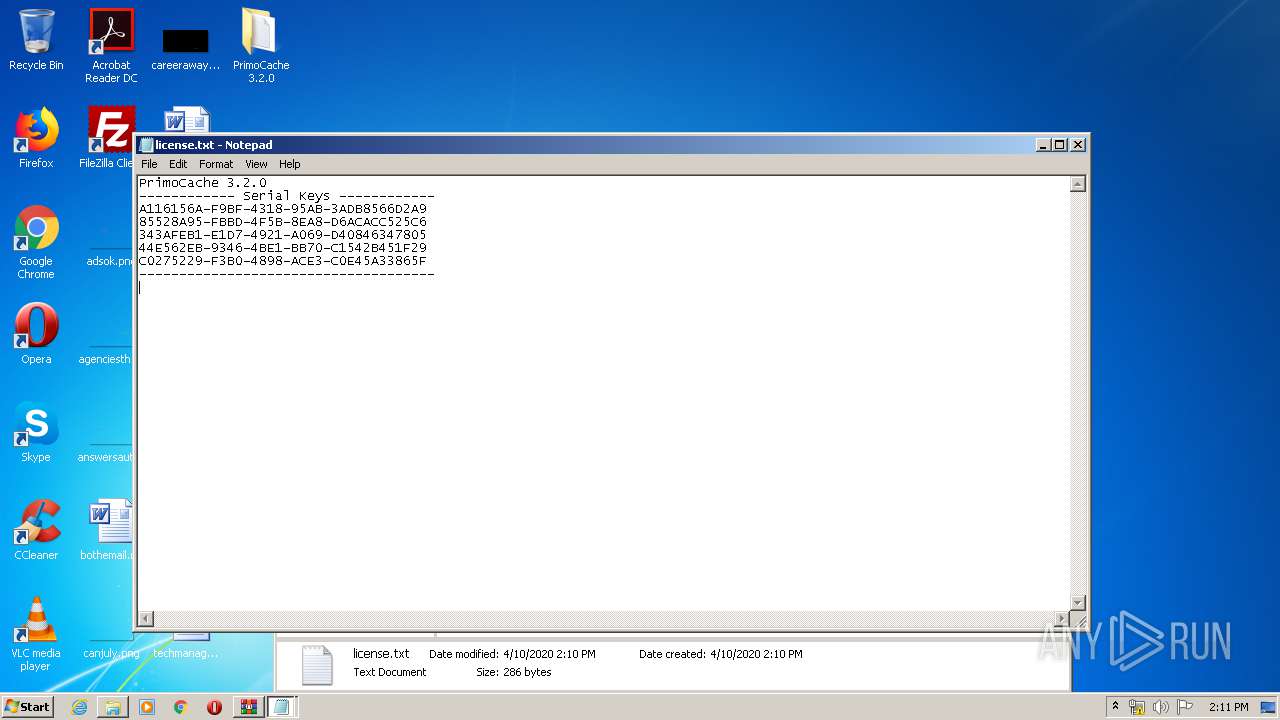Close the license.txt Notepad window
This screenshot has height=720, width=1280.
tap(1078, 145)
